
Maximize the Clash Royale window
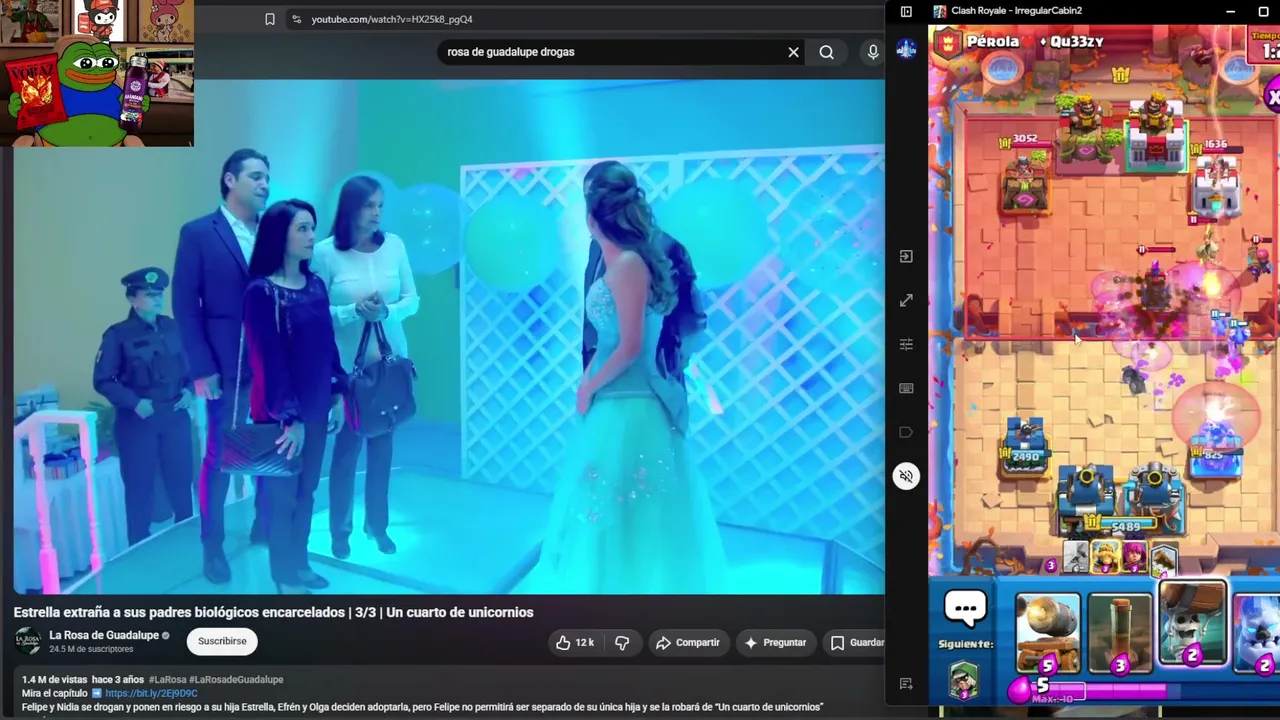point(1263,11)
